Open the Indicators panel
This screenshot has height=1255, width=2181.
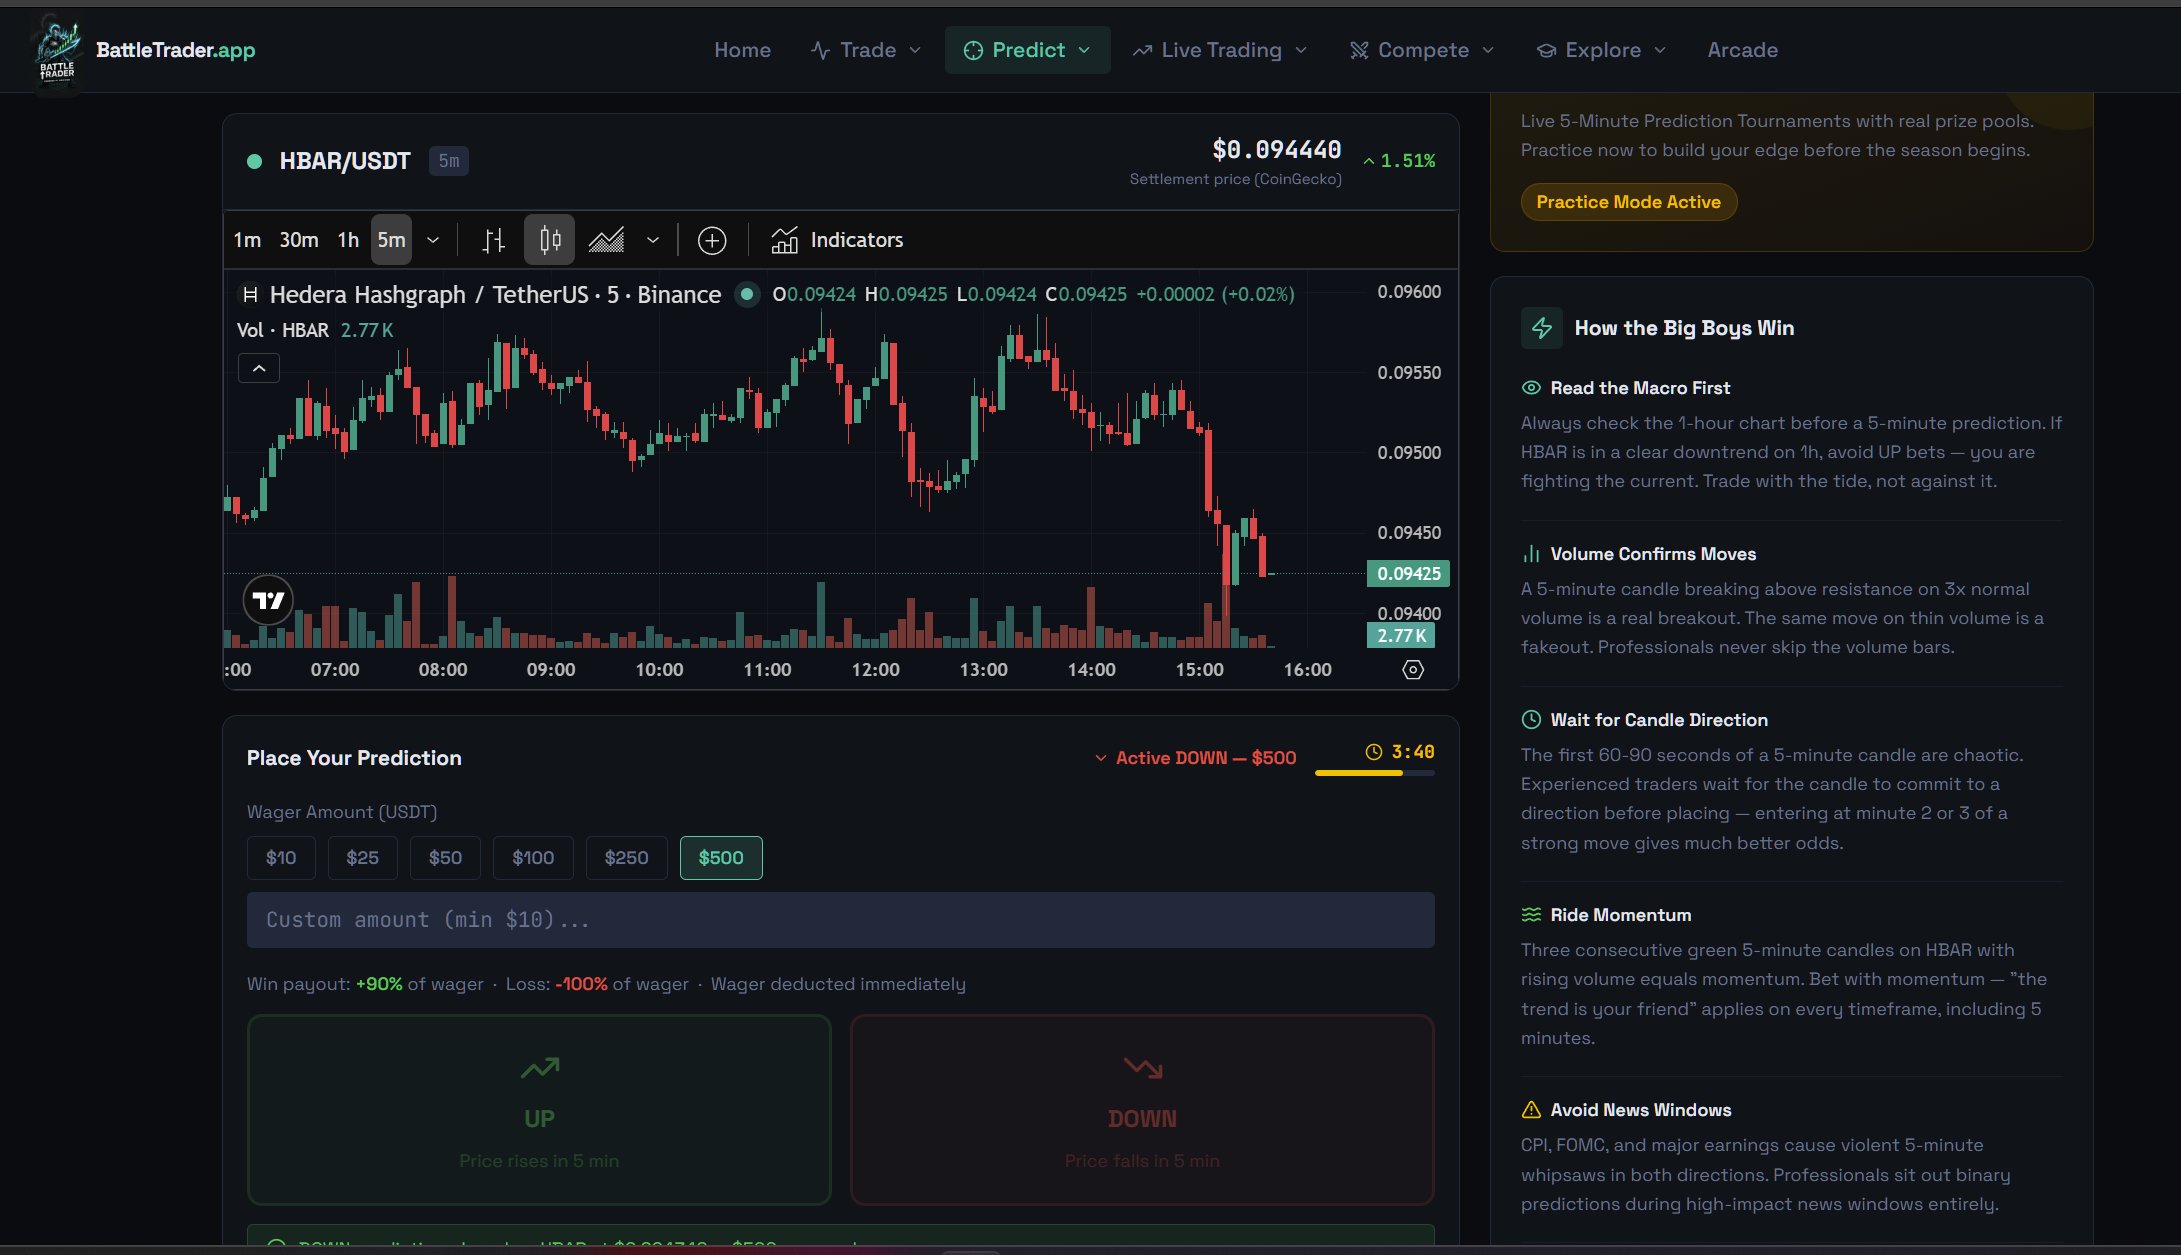tap(837, 240)
